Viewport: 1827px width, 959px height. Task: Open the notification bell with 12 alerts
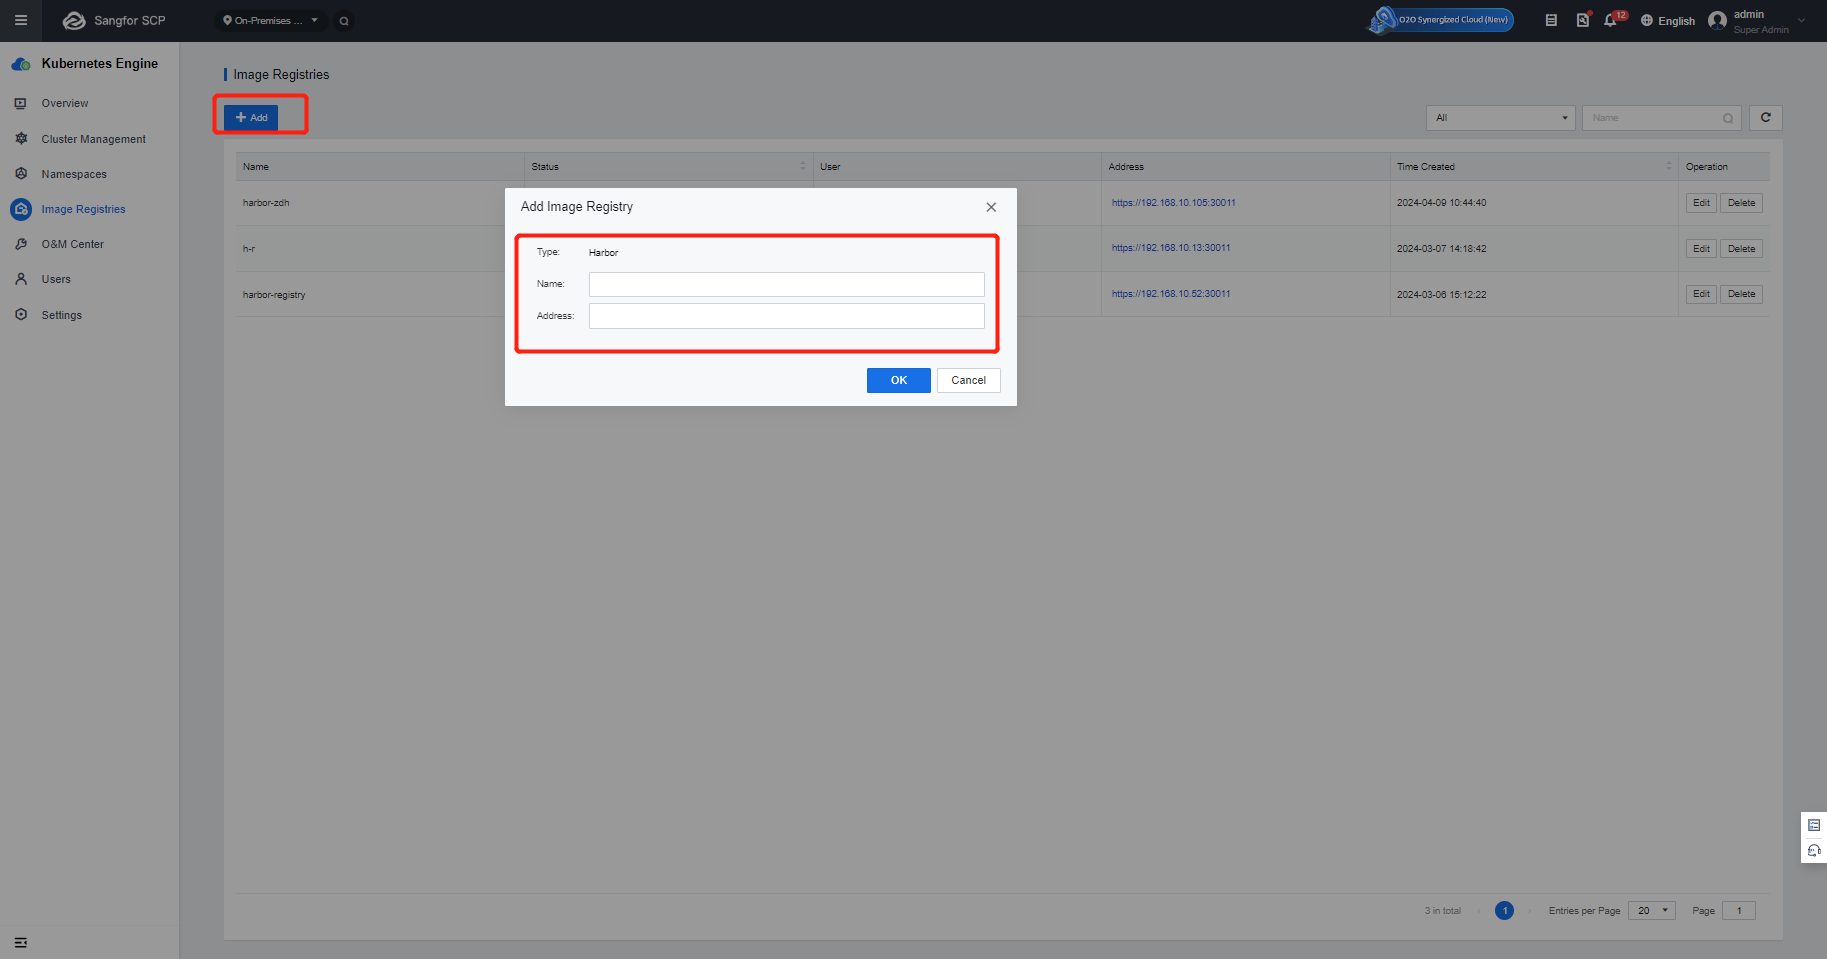click(1613, 19)
